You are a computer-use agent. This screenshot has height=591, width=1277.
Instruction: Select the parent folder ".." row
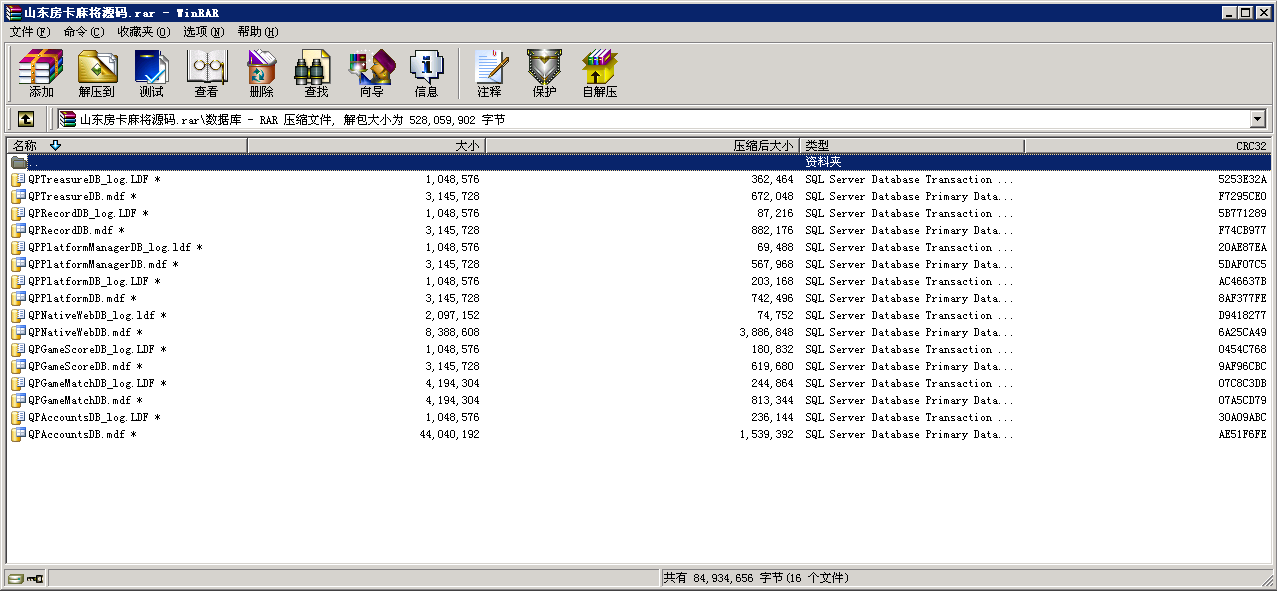click(34, 162)
